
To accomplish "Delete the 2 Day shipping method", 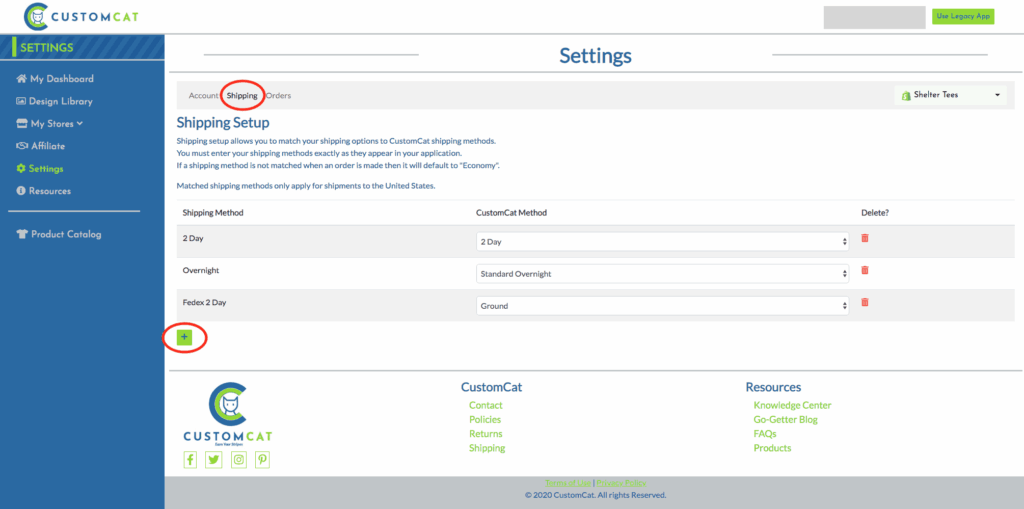I will tap(865, 238).
